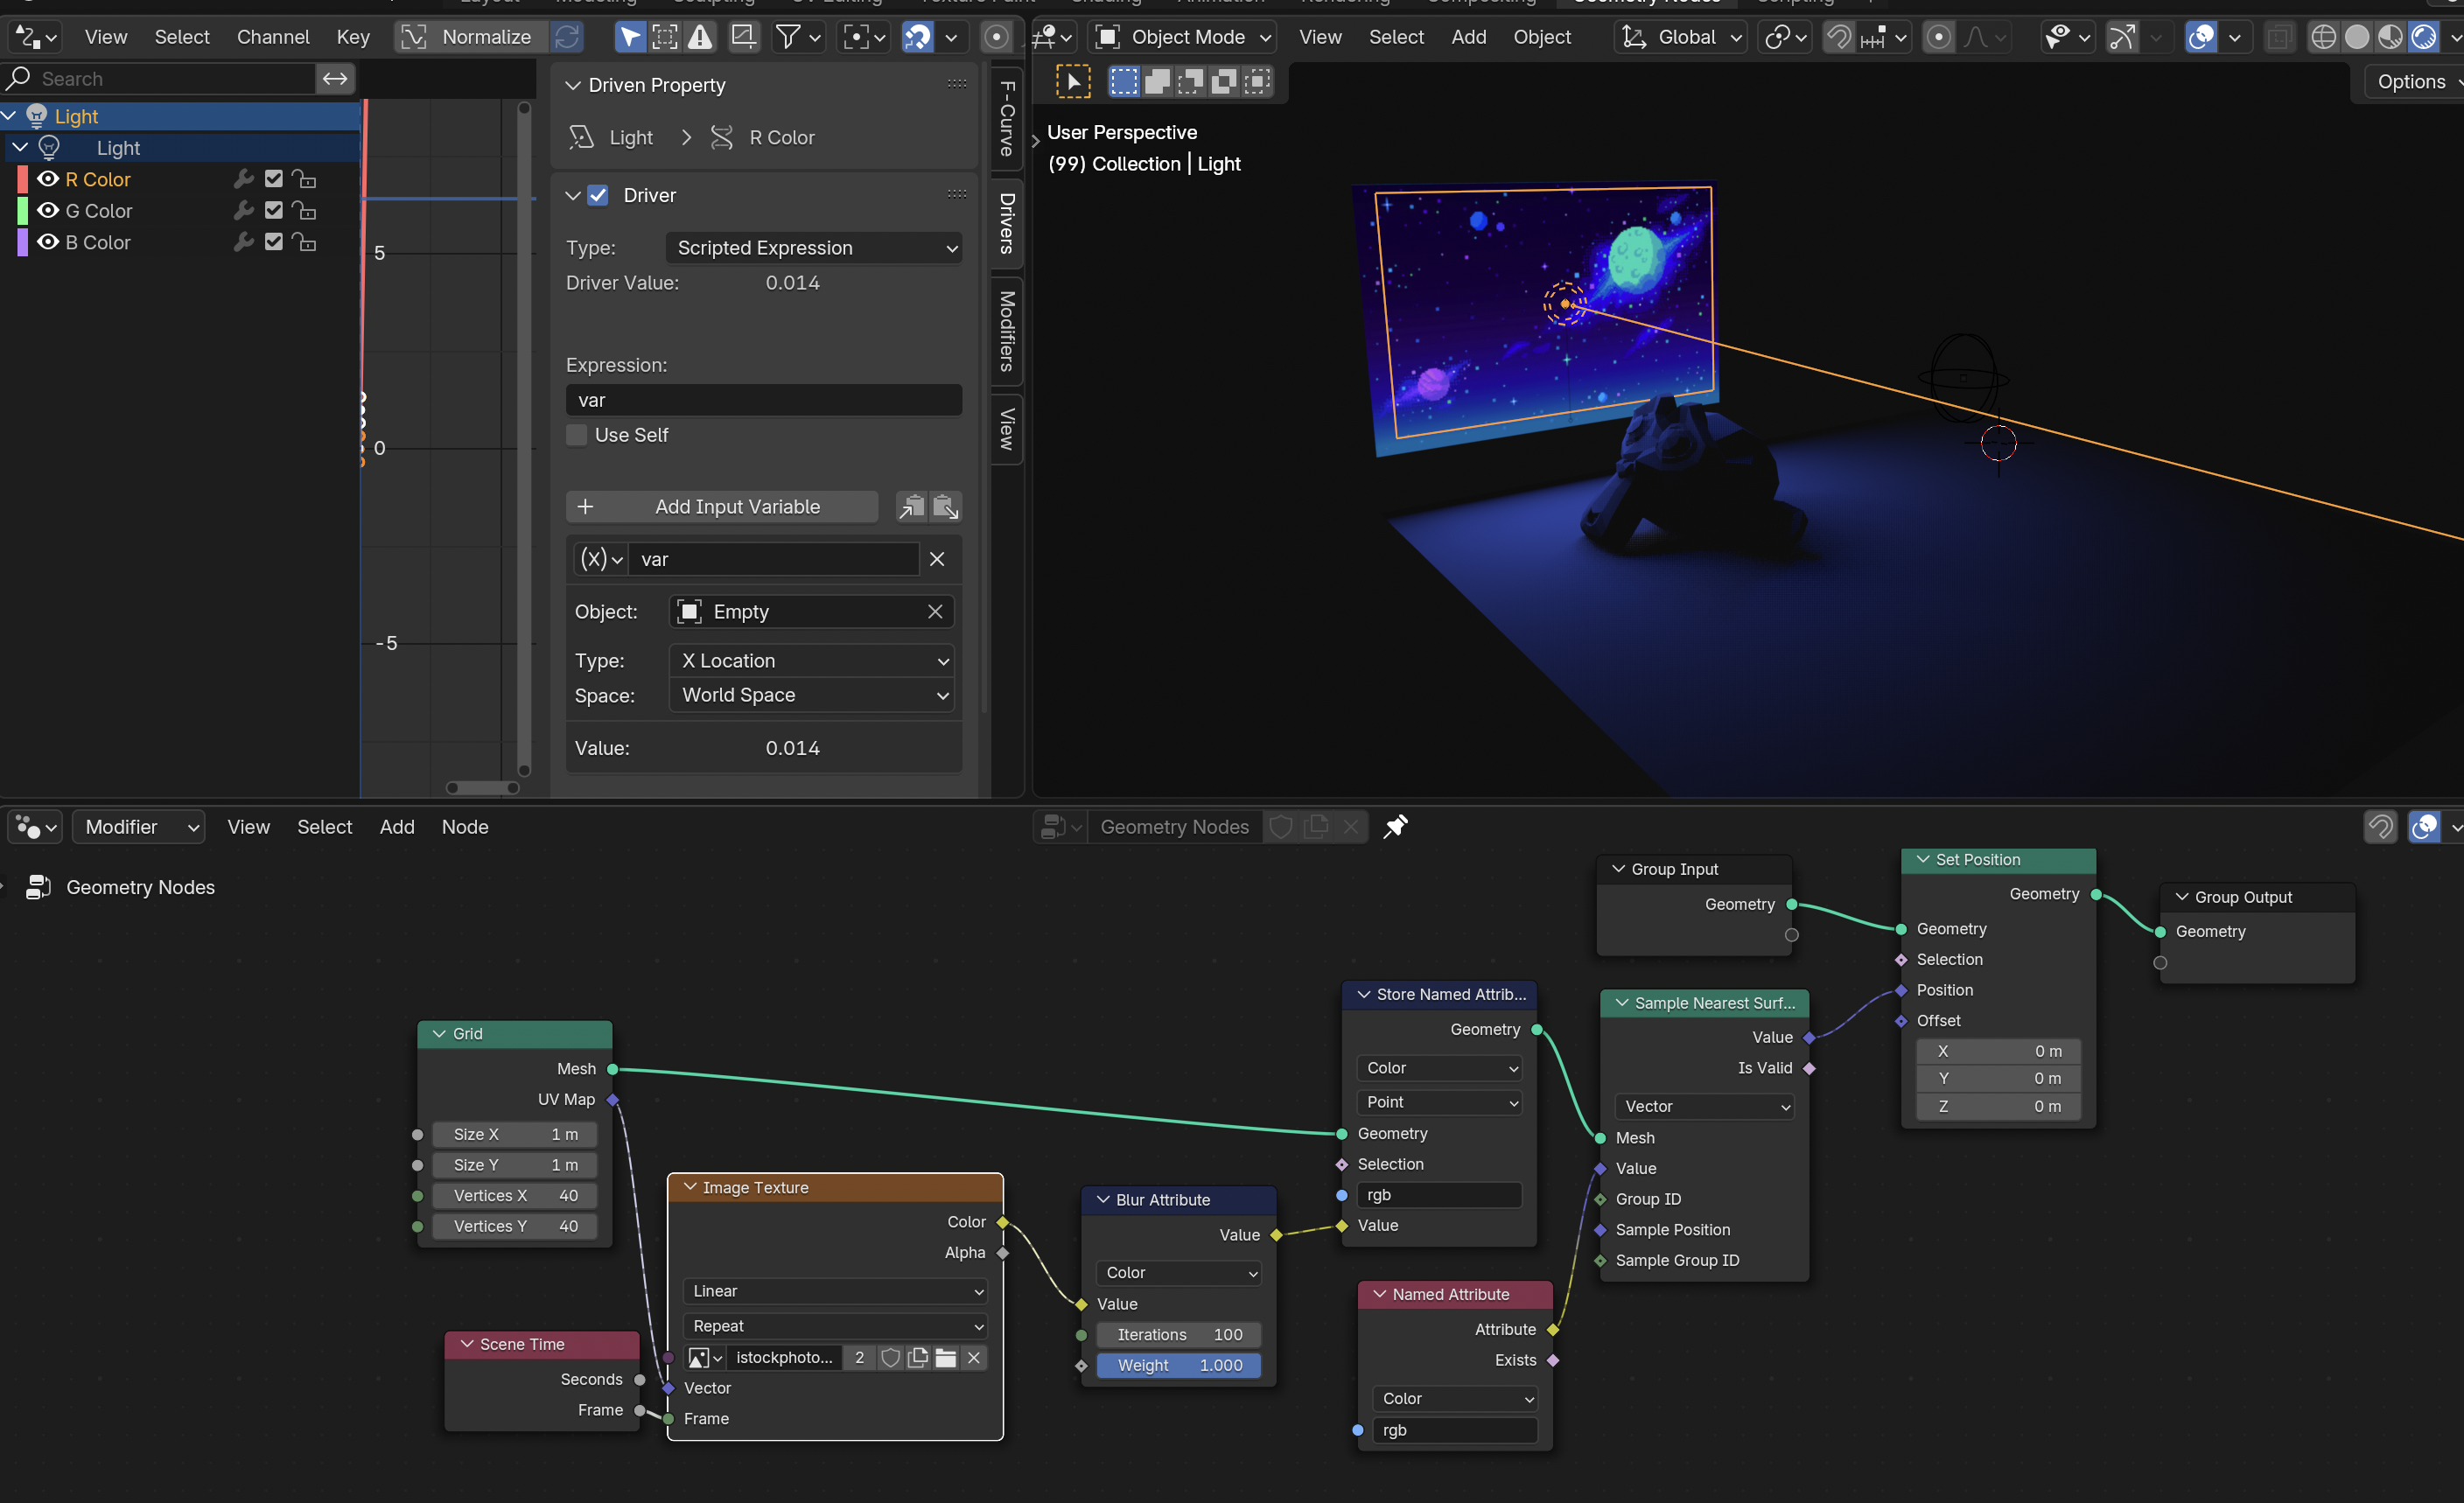2464x1503 pixels.
Task: Click rendered shading sphere icon
Action: pos(2423,37)
